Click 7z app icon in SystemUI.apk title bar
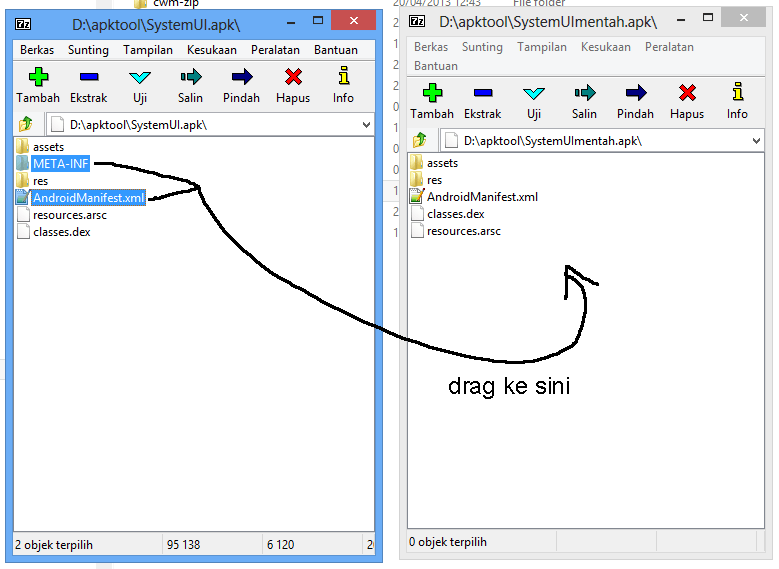The width and height of the screenshot is (779, 569). click(23, 23)
